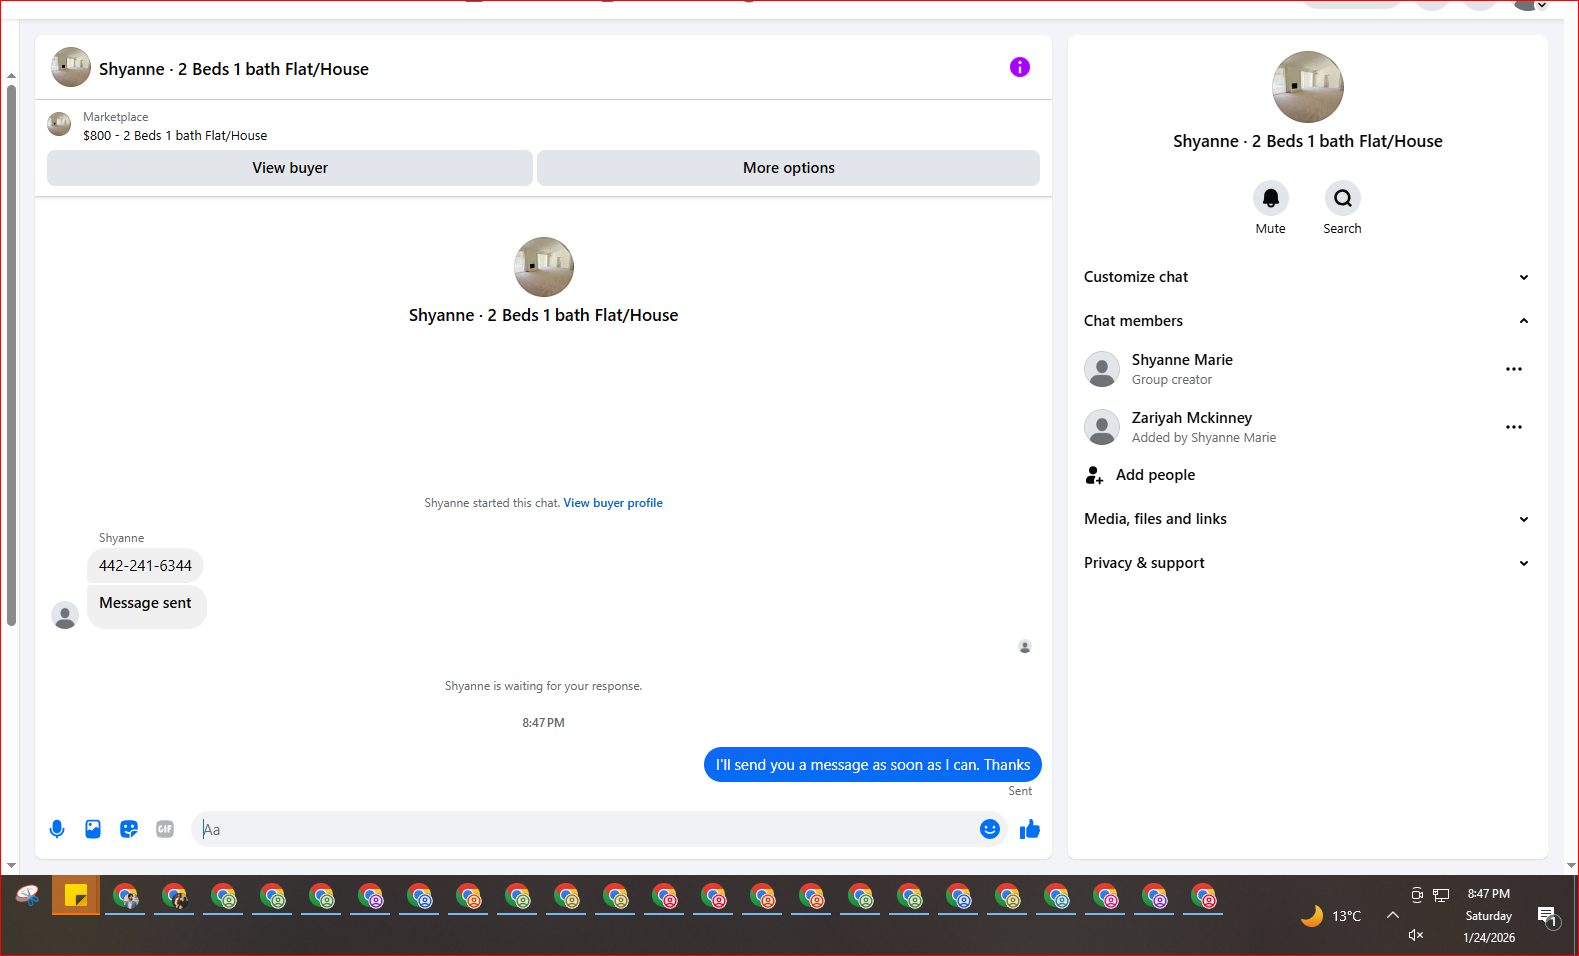Choose a sticker from the sticker icon
1579x956 pixels.
point(129,829)
